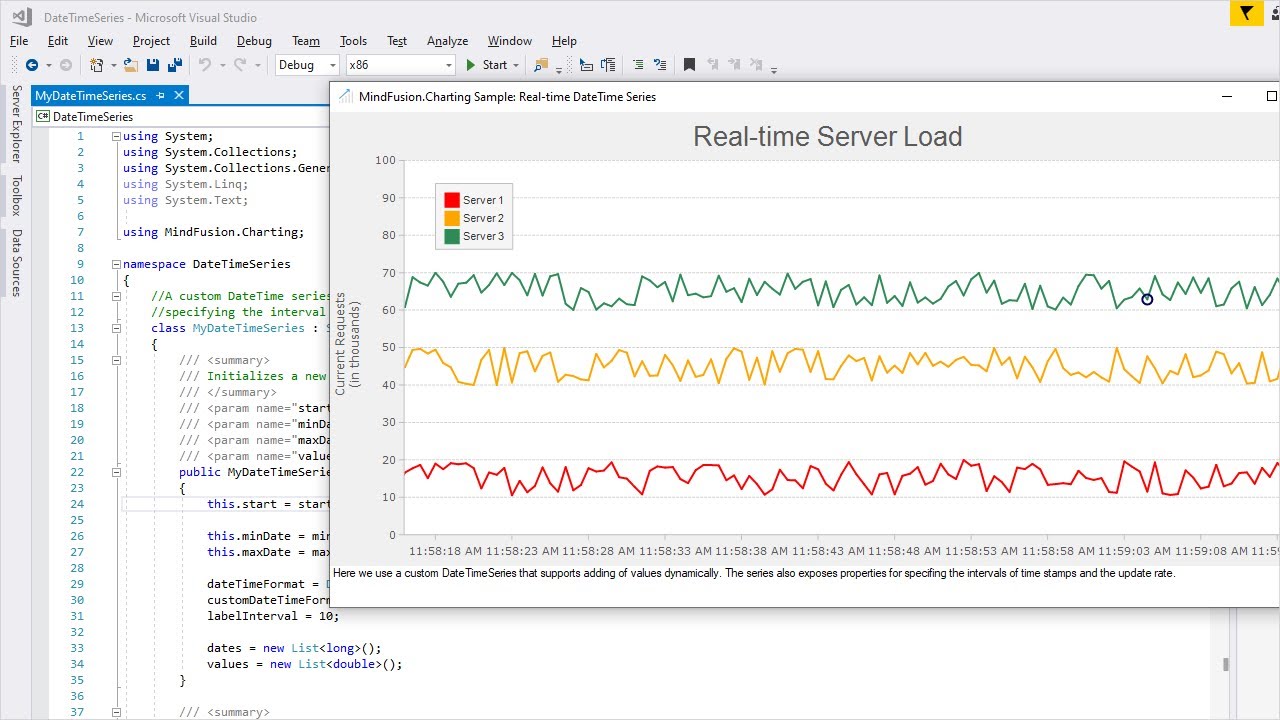Collapse the class MyDateTimeSeries region
The image size is (1280, 720).
tap(116, 328)
